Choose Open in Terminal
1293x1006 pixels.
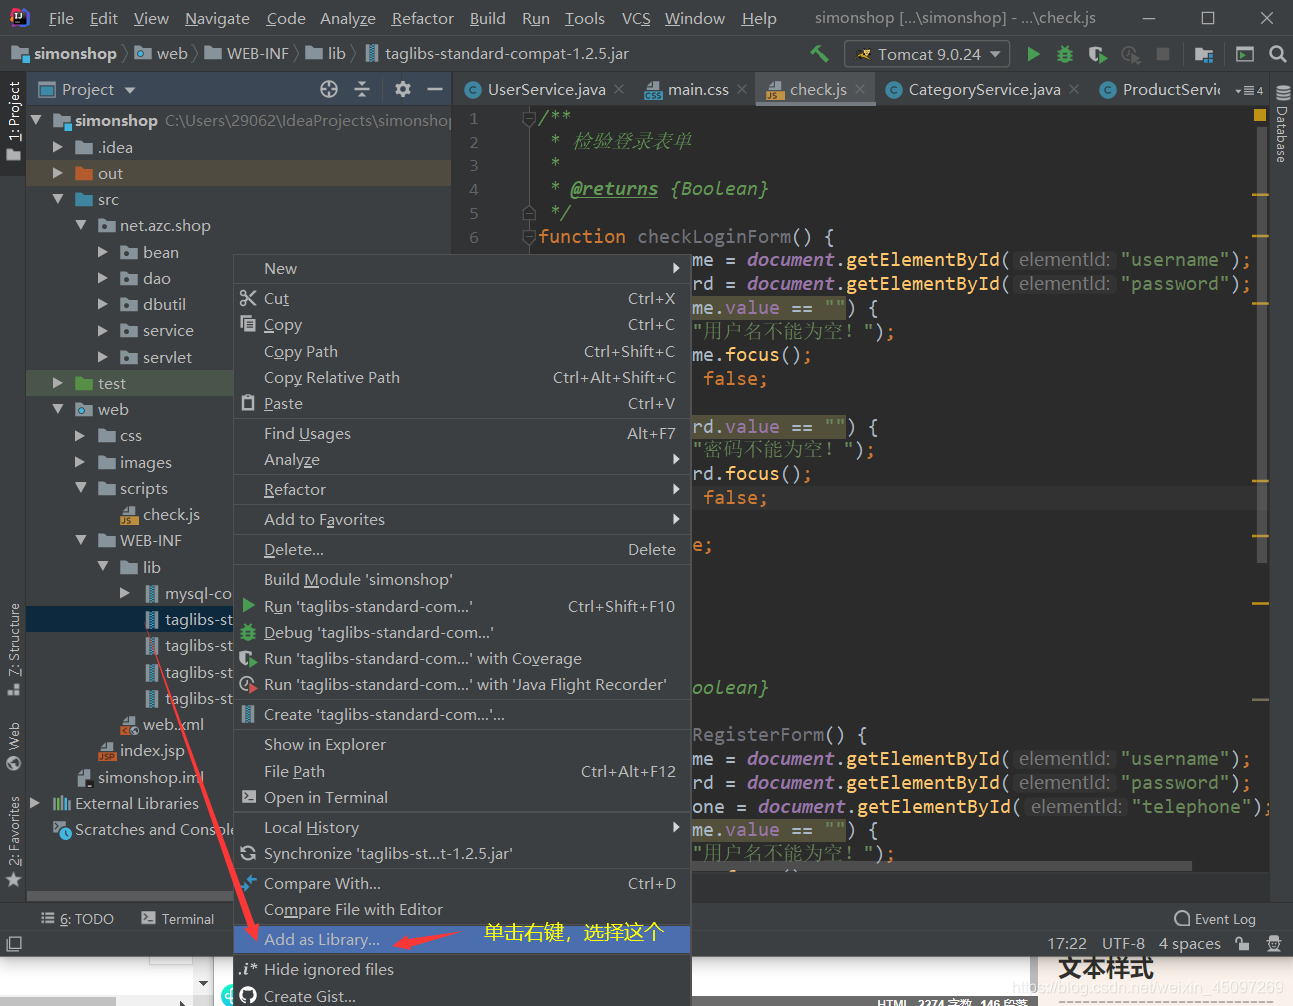(x=462, y=797)
